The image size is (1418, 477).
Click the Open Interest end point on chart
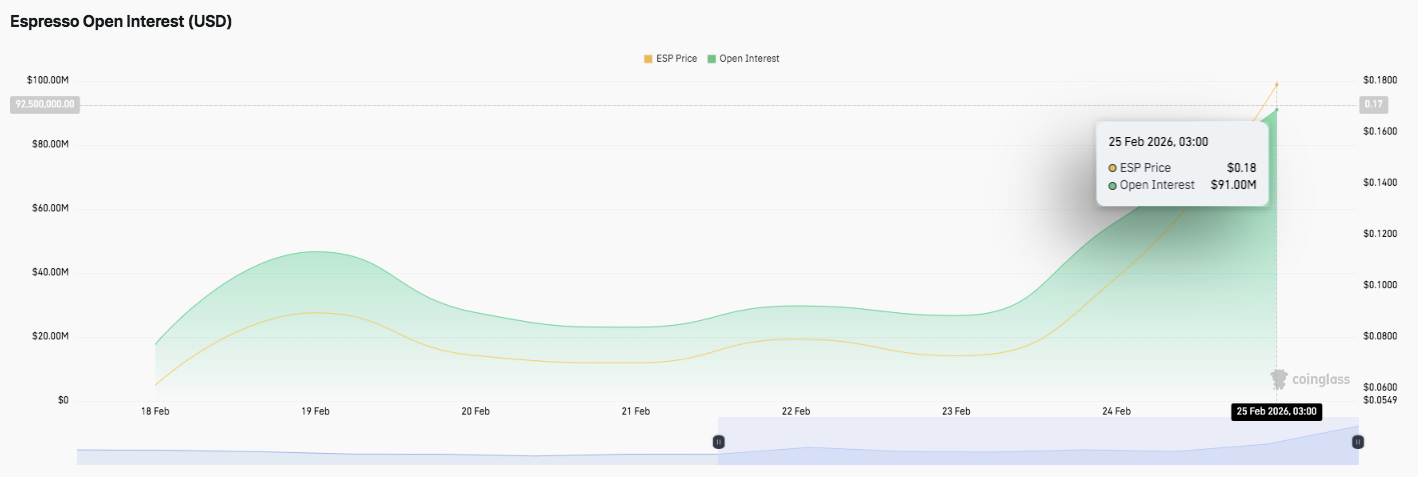1276,110
